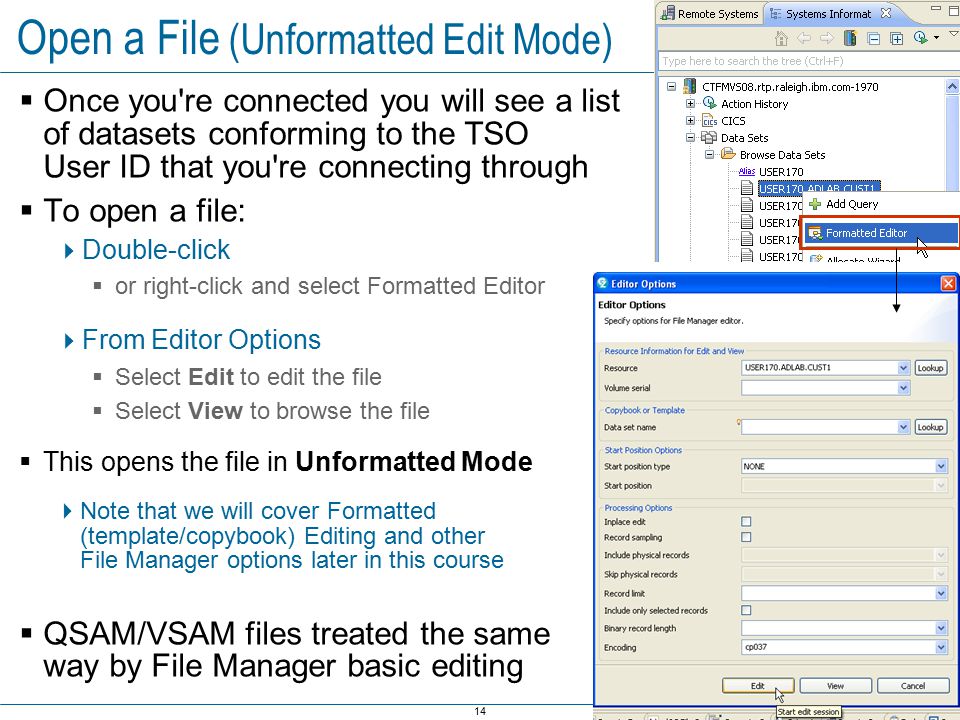Viewport: 960px width, 720px height.
Task: Click the Alias icon beside USER170
Action: tap(747, 171)
